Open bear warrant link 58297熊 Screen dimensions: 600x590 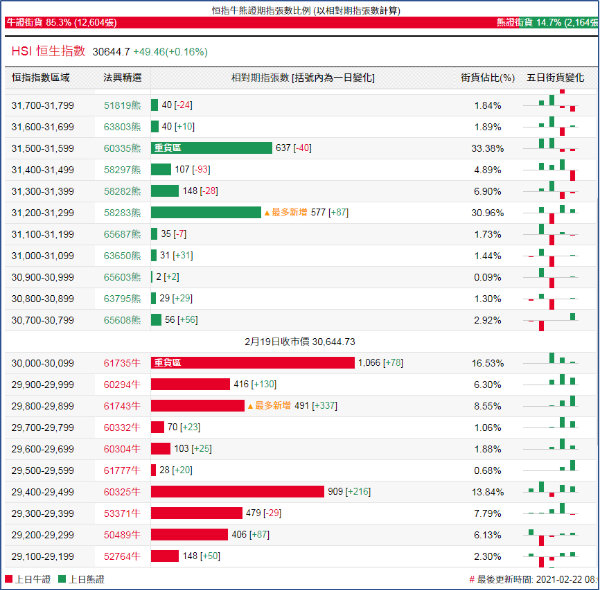tap(122, 170)
